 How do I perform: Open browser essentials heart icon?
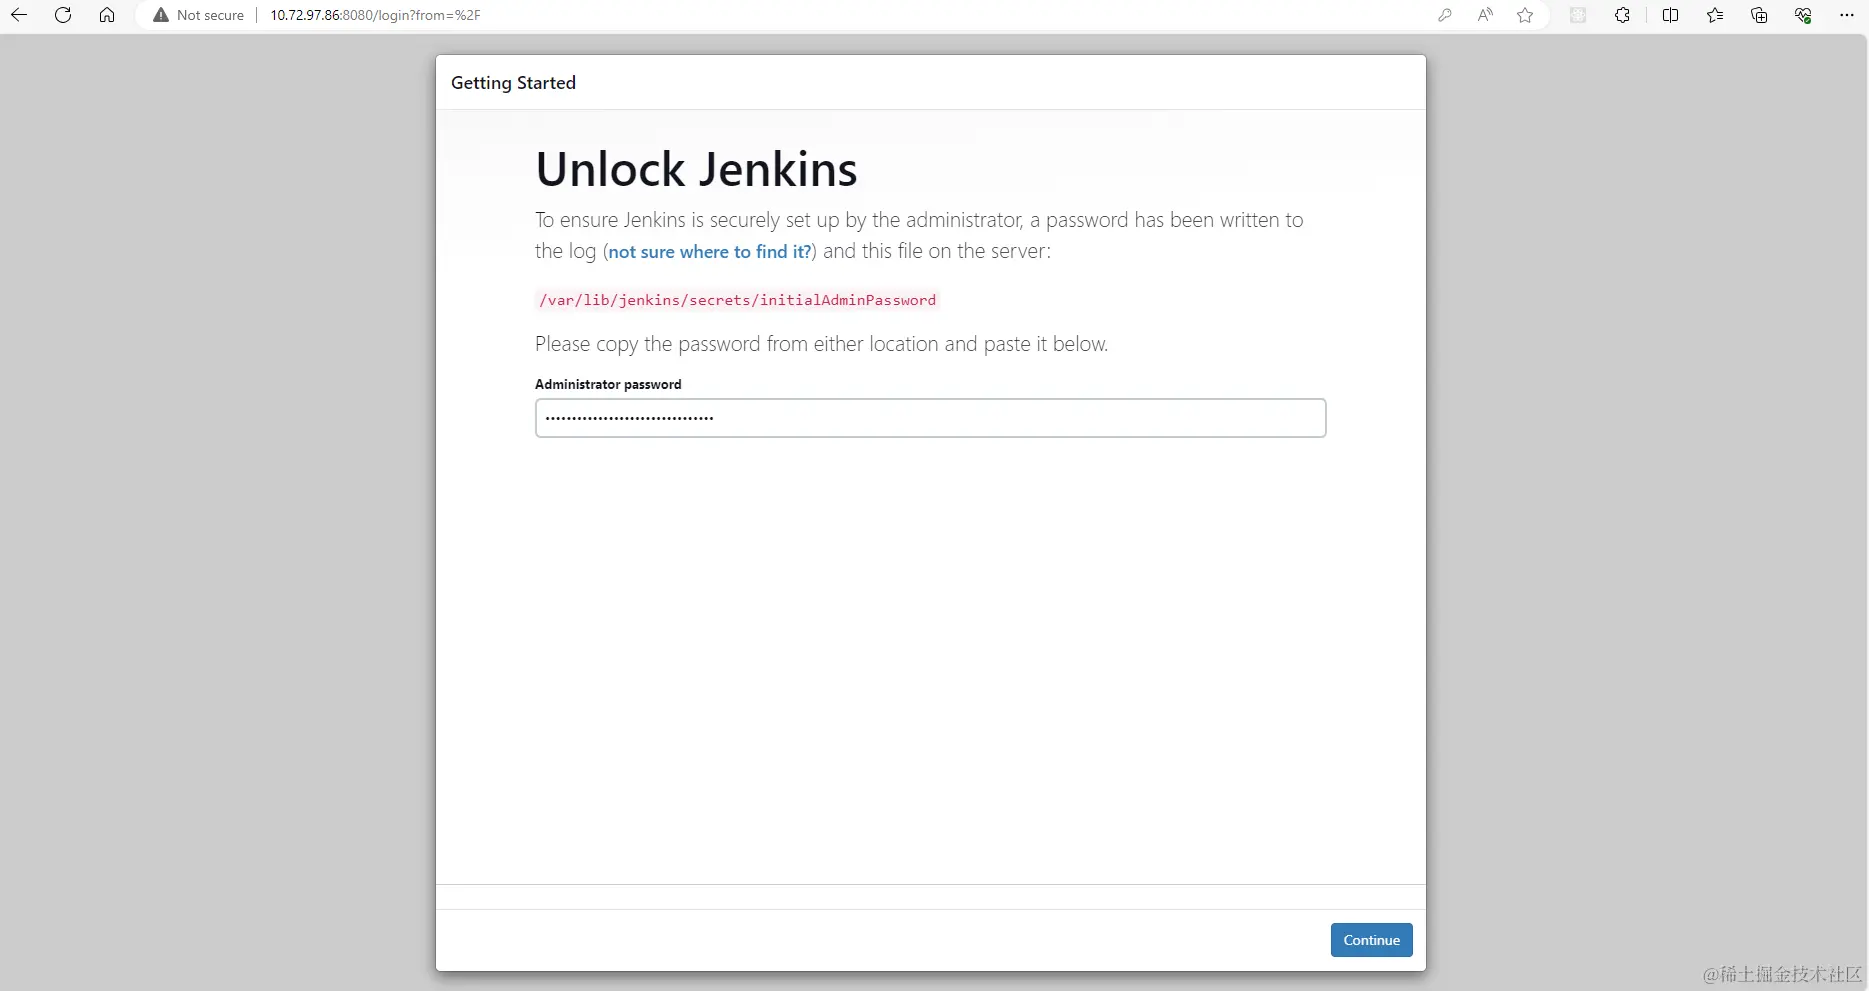(1803, 15)
